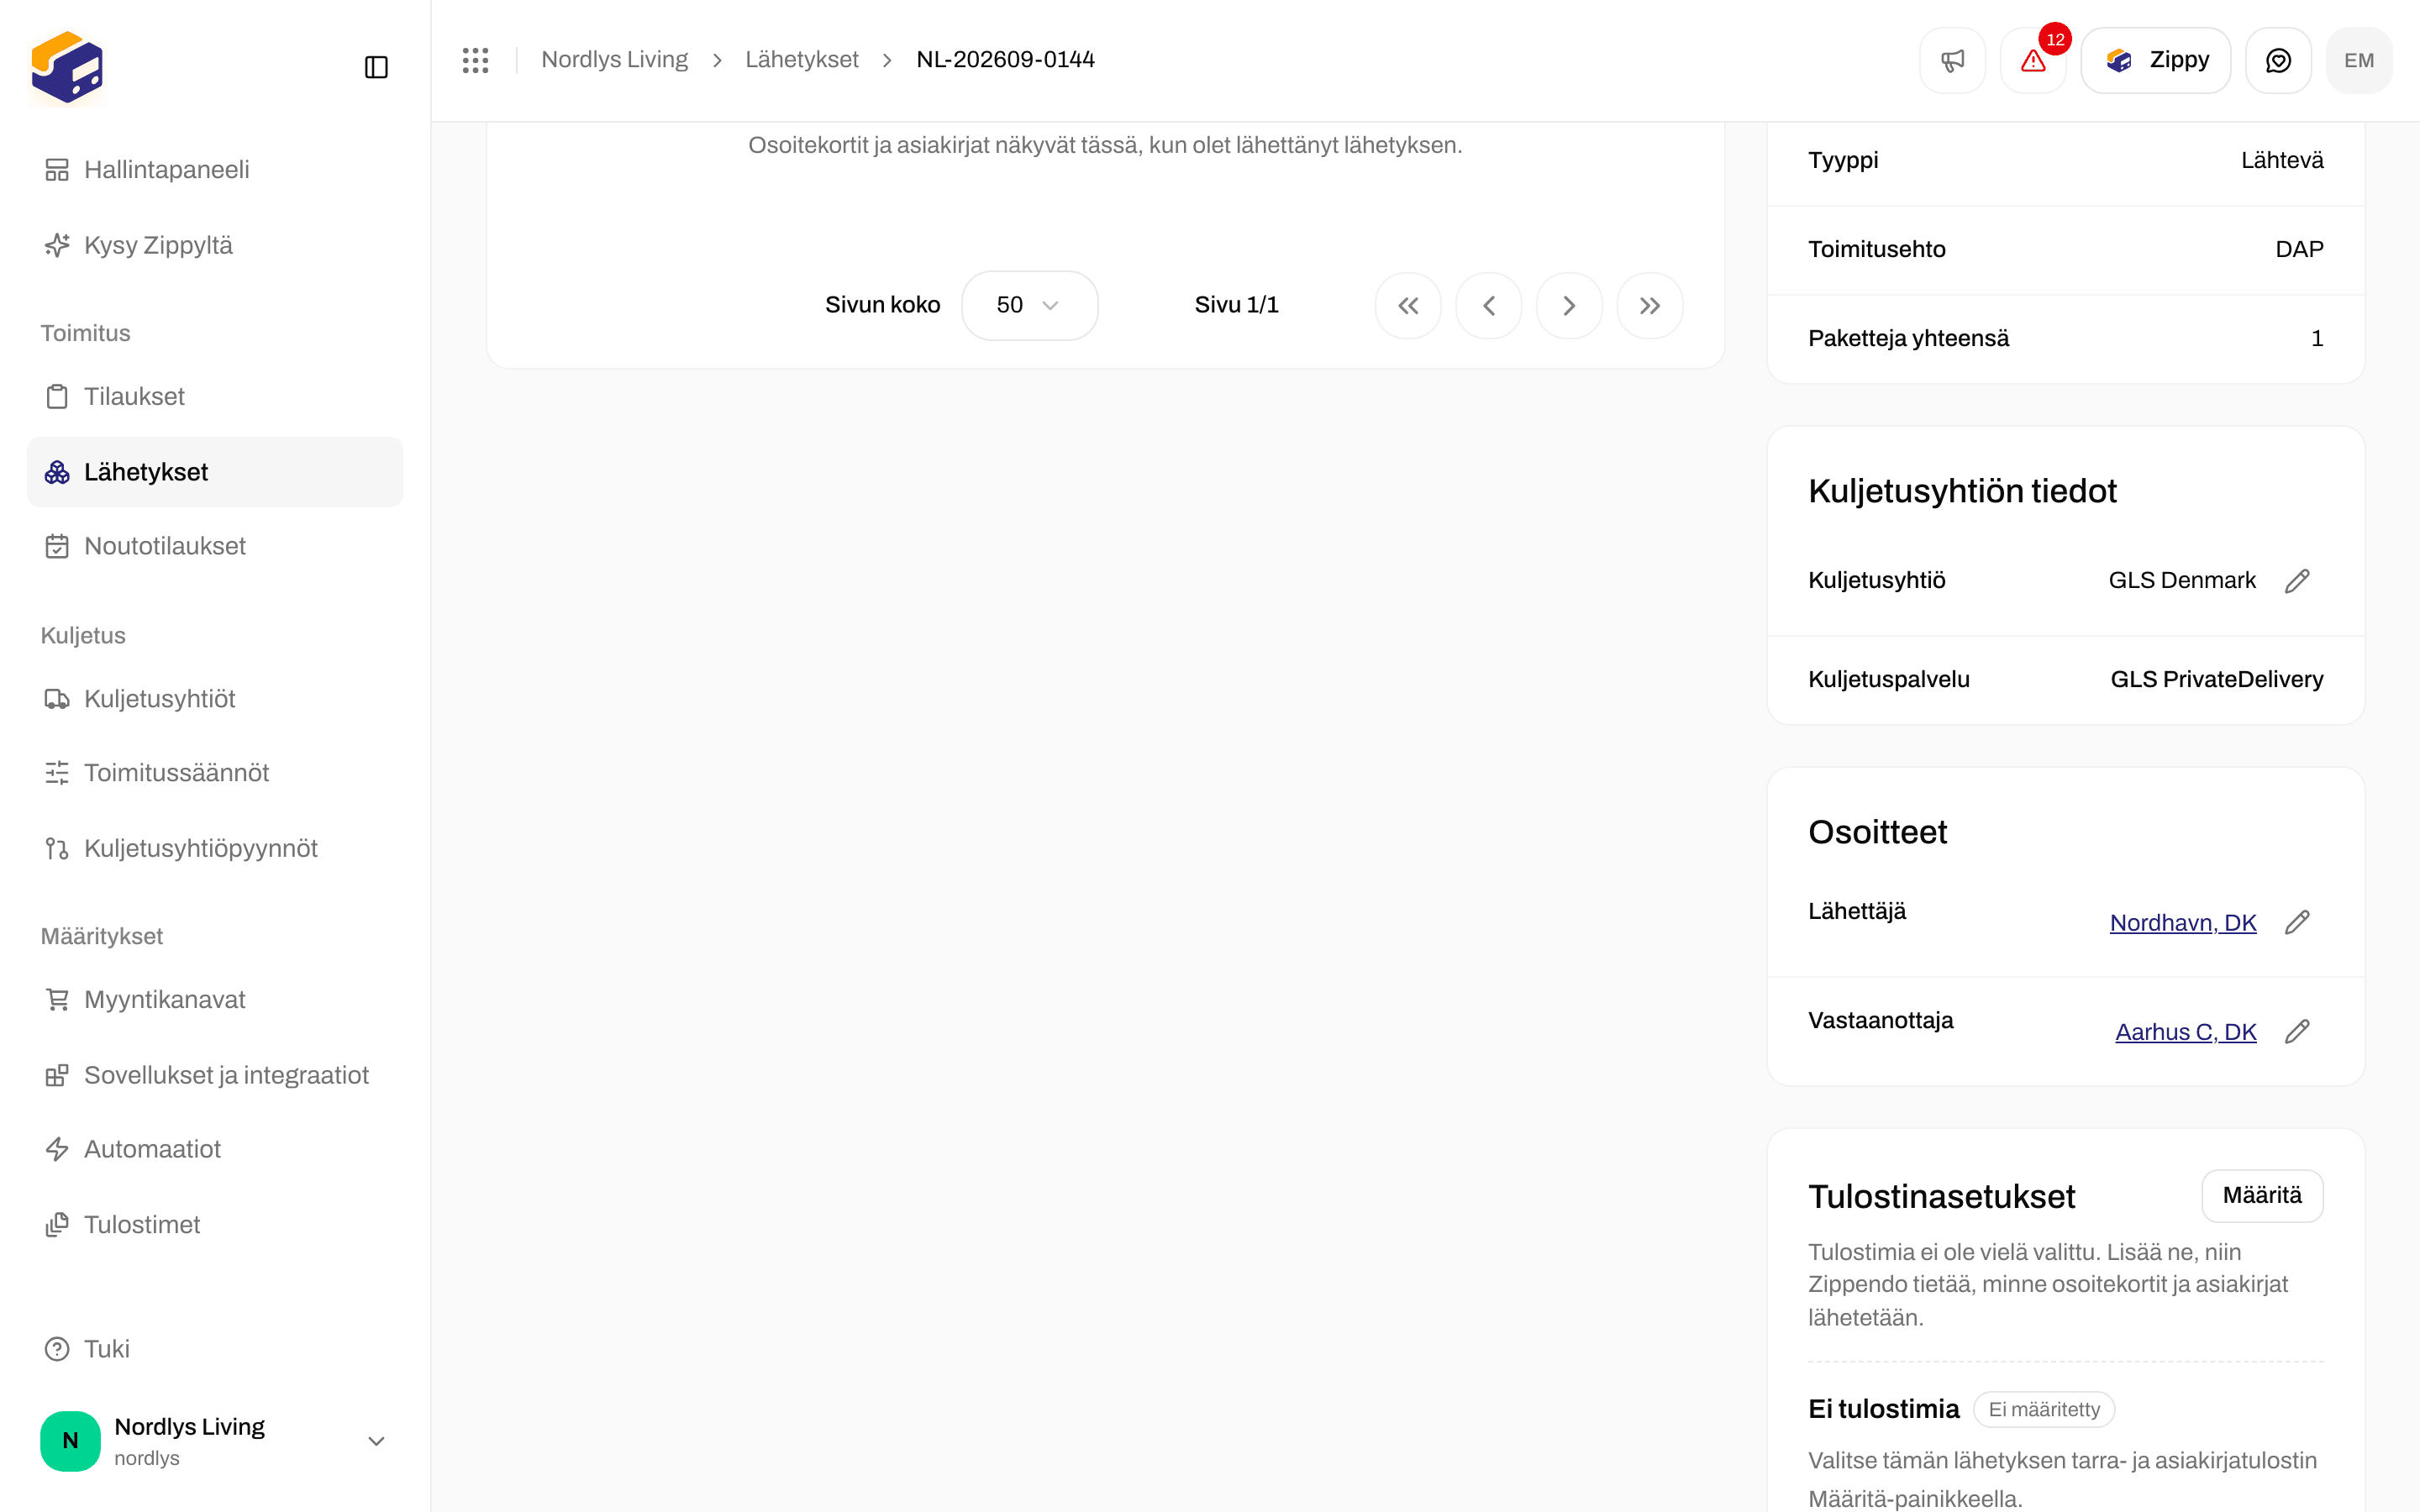Click the Ei määritetty badge
The image size is (2420, 1512).
[2044, 1409]
